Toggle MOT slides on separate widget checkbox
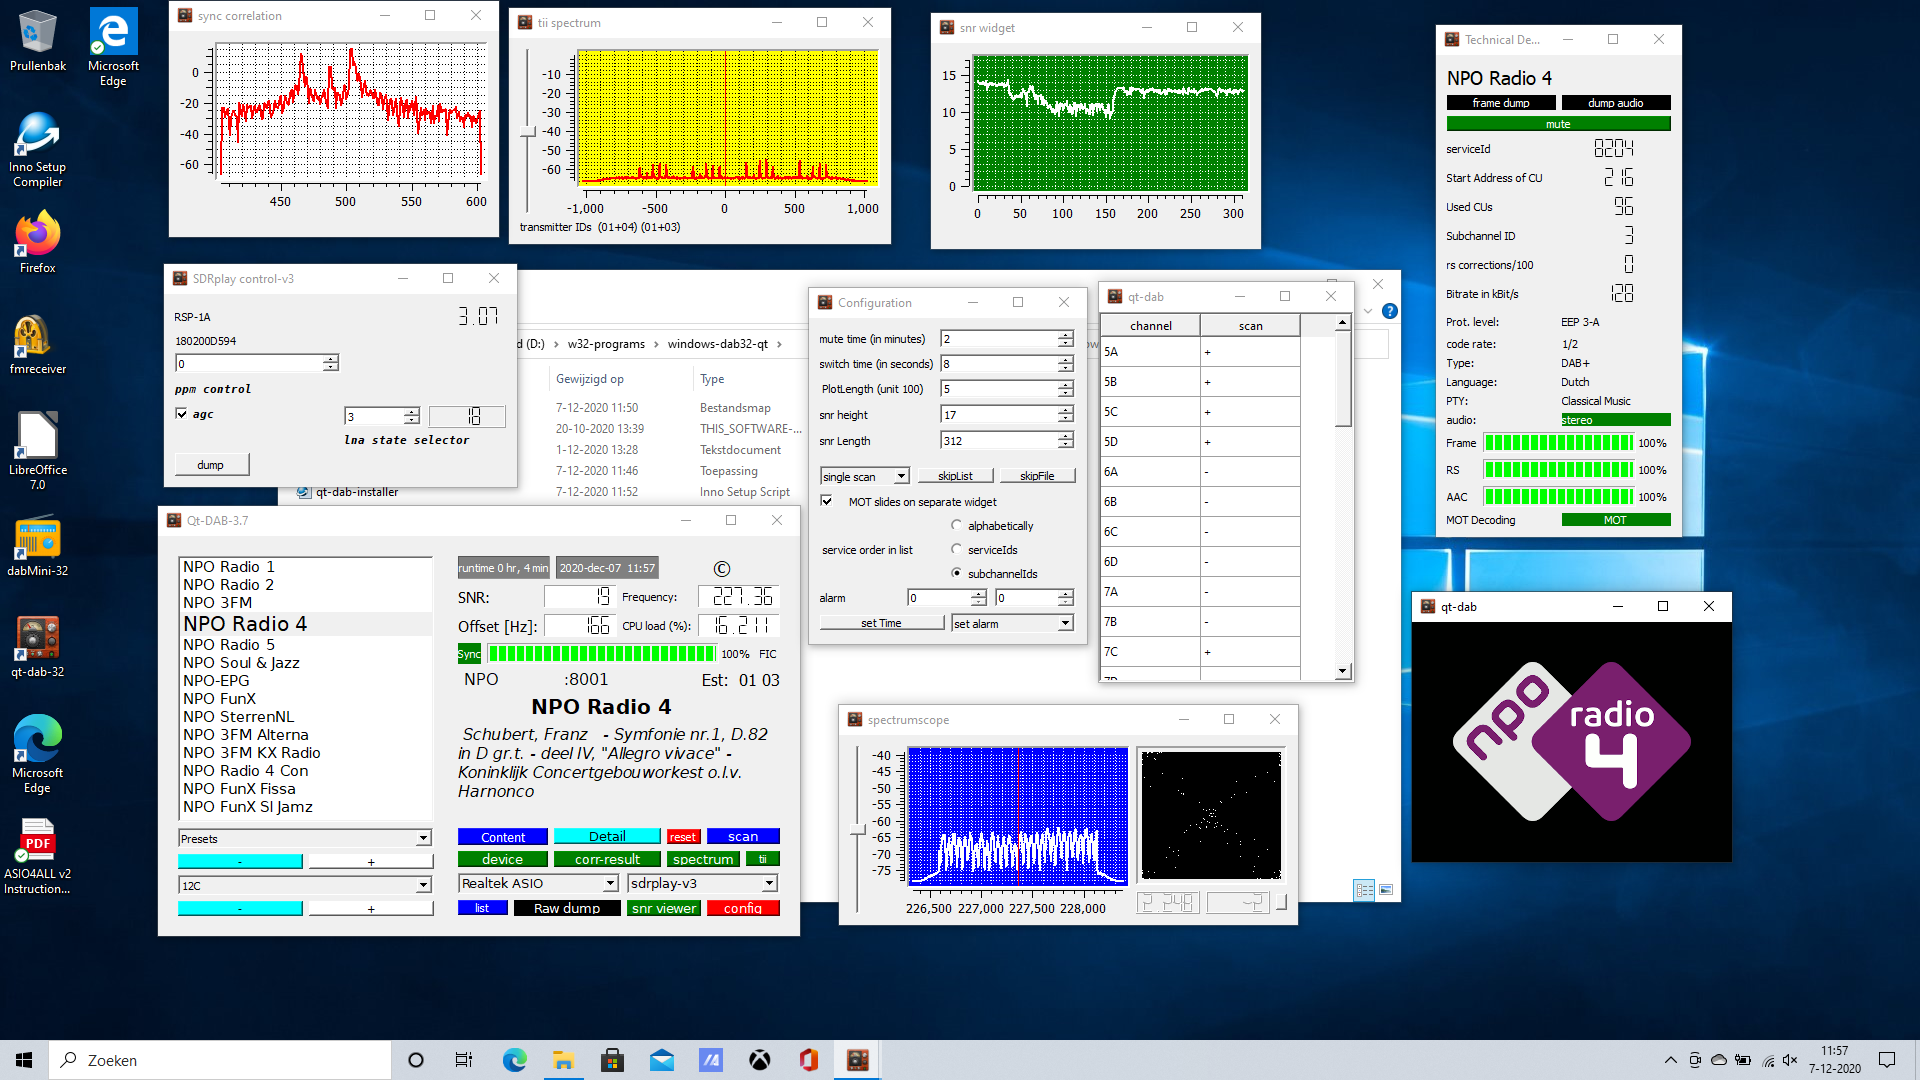The width and height of the screenshot is (1920, 1080). (827, 501)
